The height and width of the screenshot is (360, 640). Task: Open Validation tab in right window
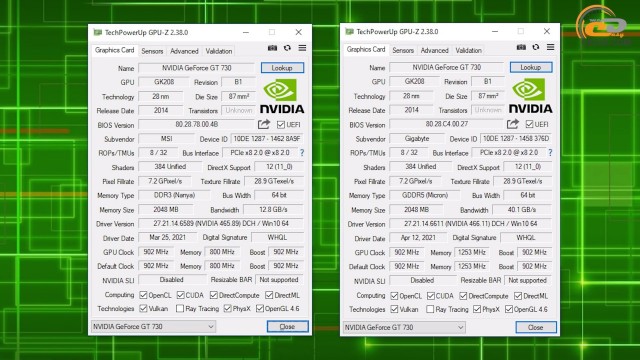click(x=469, y=50)
